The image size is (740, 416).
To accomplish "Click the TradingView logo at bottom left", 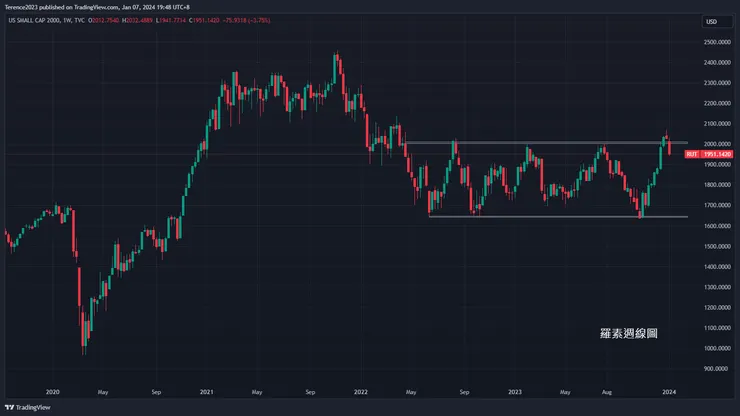I will pyautogui.click(x=27, y=407).
